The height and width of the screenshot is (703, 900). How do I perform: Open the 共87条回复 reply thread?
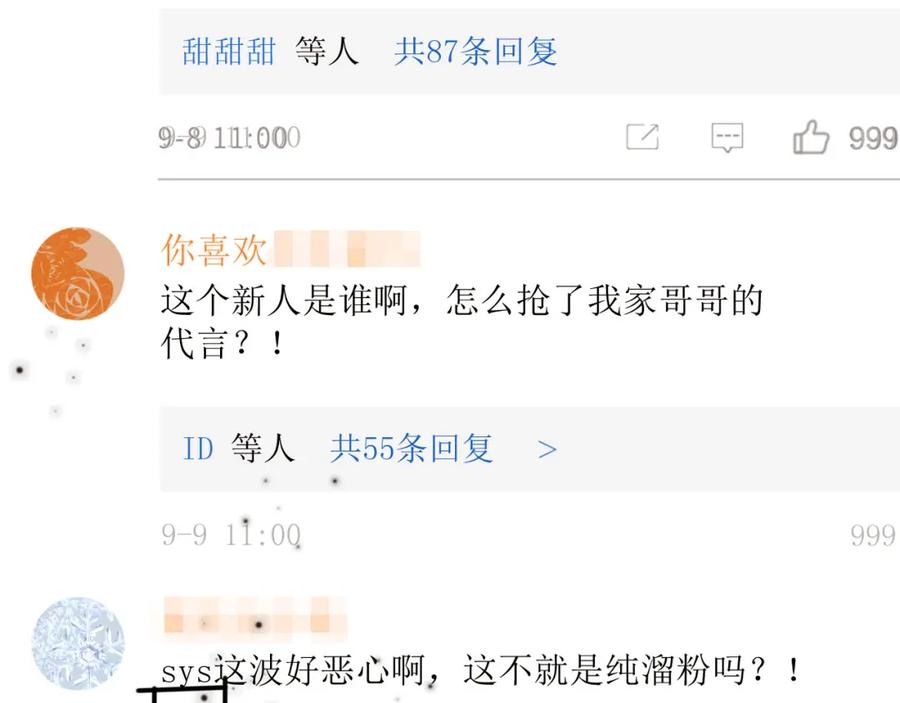tap(475, 51)
